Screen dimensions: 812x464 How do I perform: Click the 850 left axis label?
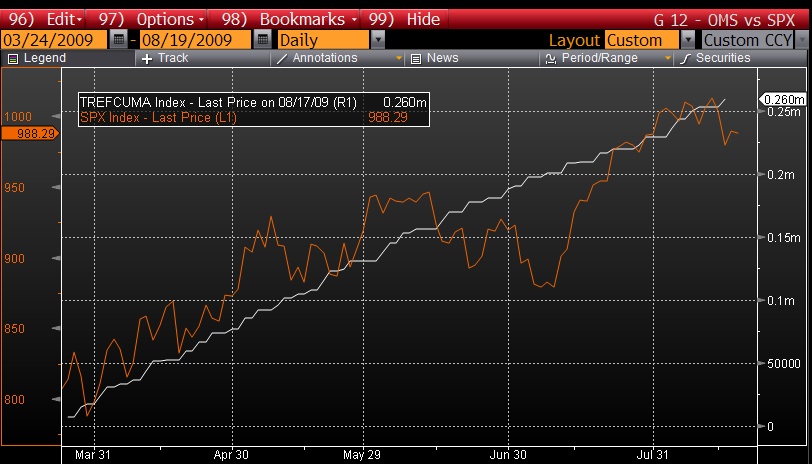coord(14,329)
